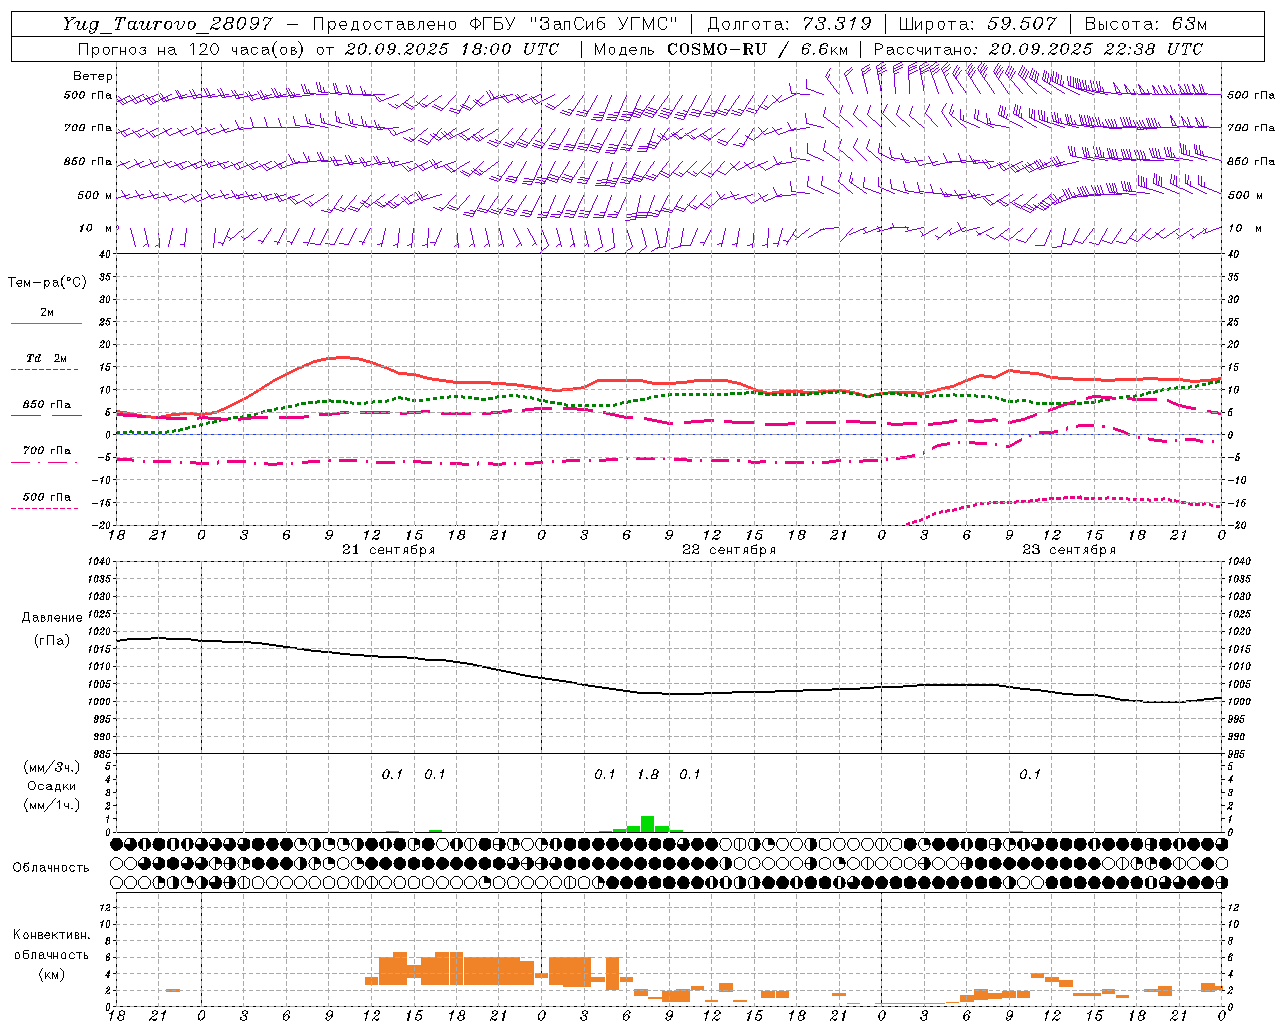The image size is (1280, 1024).
Task: Click the Тем-ра(°C) axis title
Action: [x=47, y=282]
